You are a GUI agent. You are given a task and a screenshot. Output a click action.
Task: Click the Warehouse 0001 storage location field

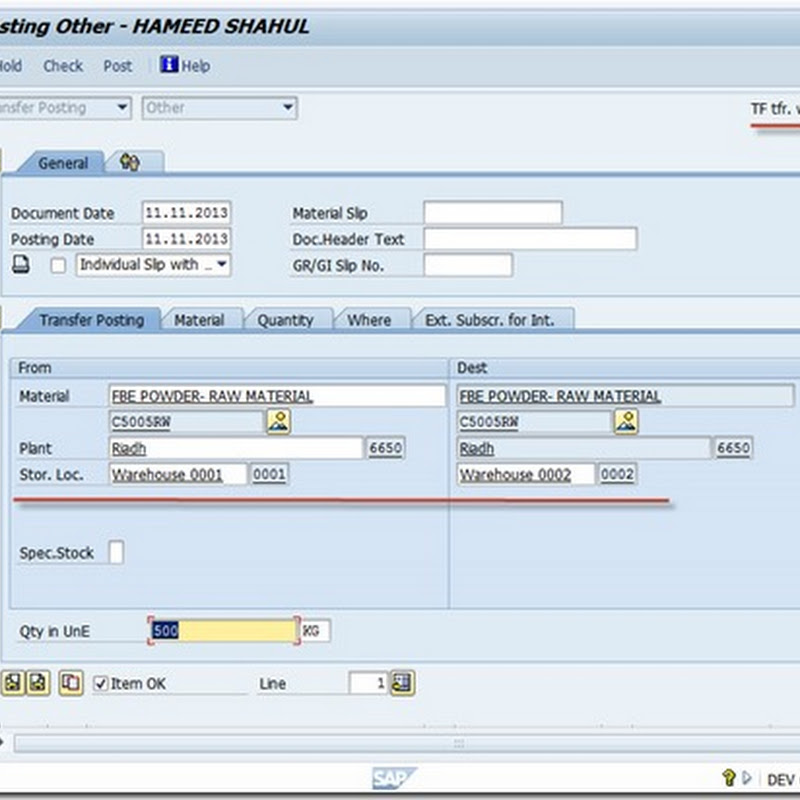[178, 474]
